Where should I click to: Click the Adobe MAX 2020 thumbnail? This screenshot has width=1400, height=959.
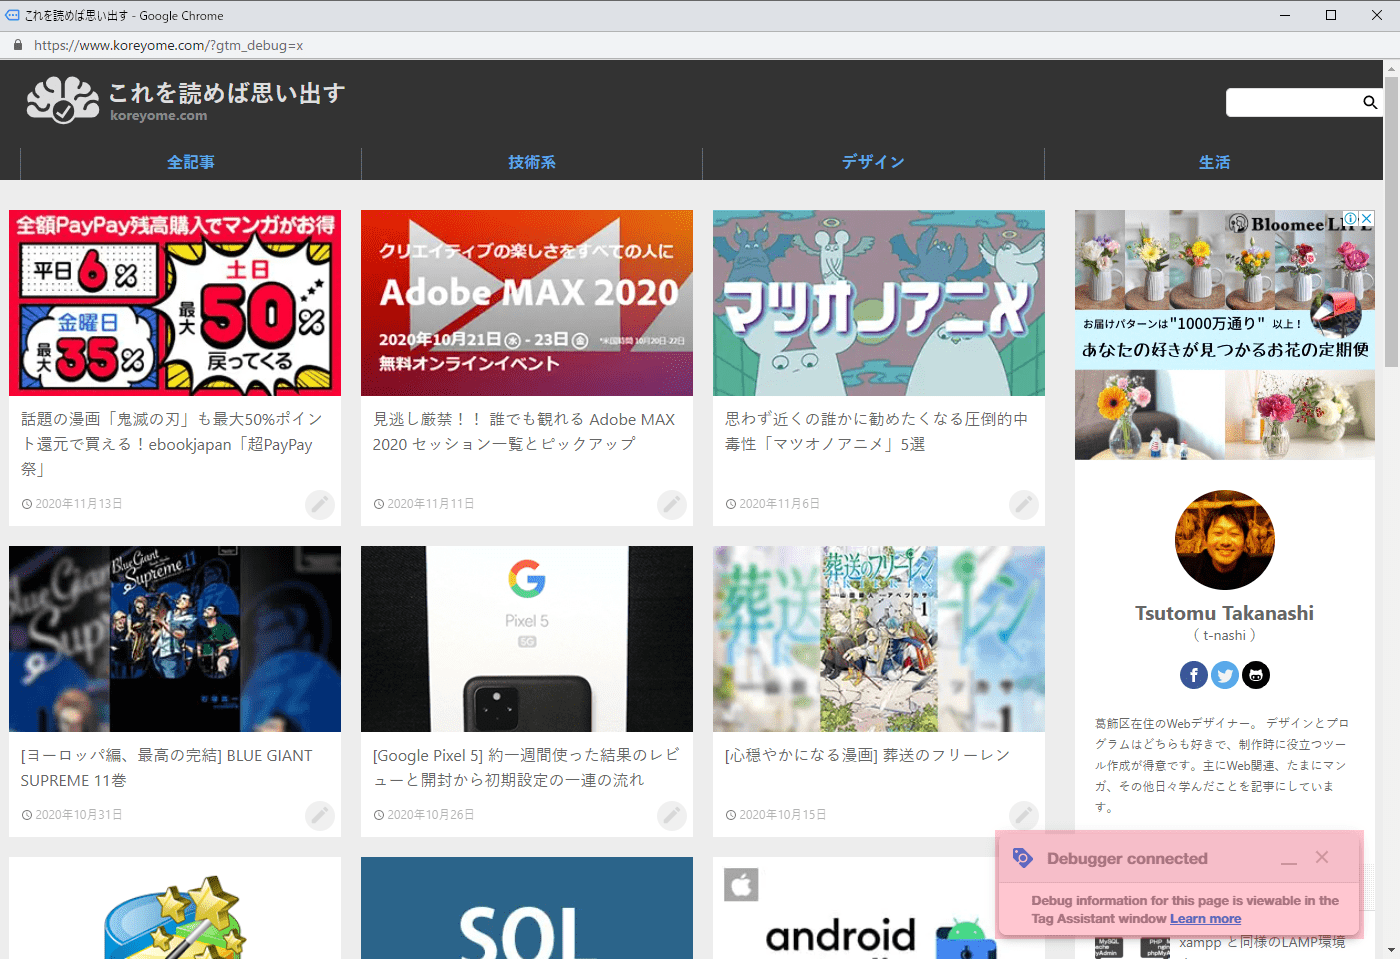pyautogui.click(x=527, y=303)
